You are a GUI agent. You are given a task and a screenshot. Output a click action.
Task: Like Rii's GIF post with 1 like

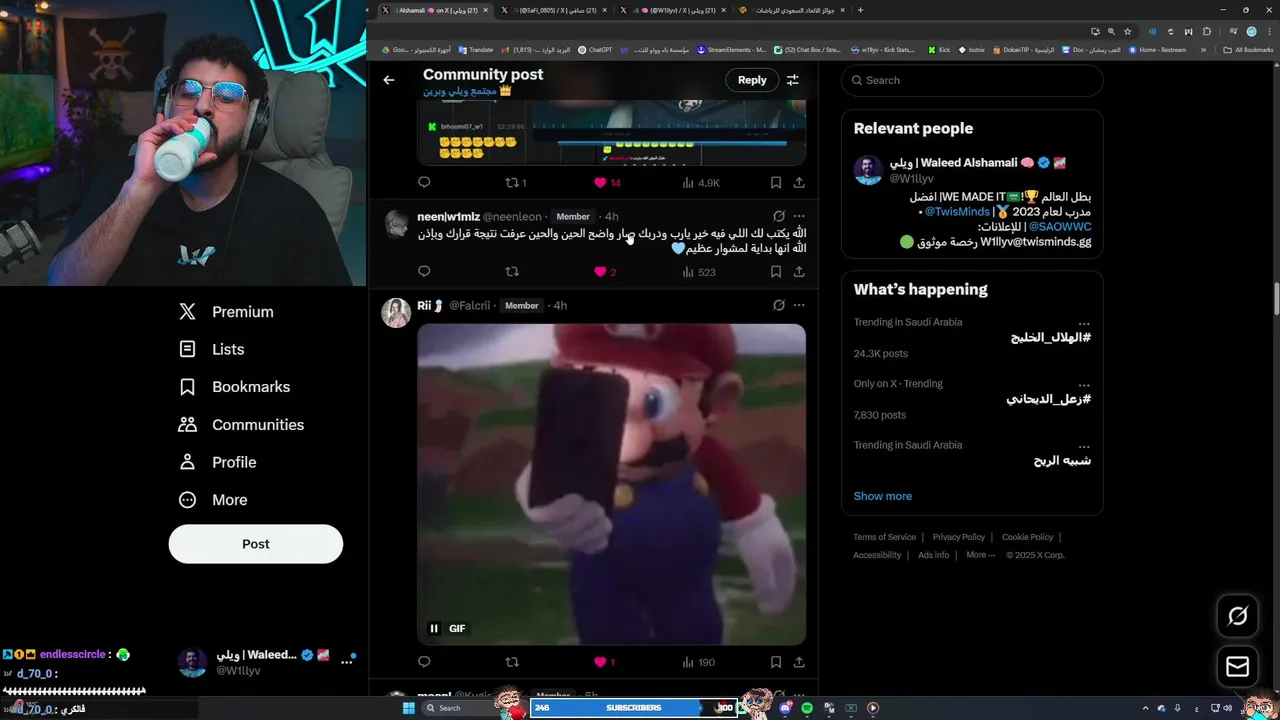(x=605, y=662)
